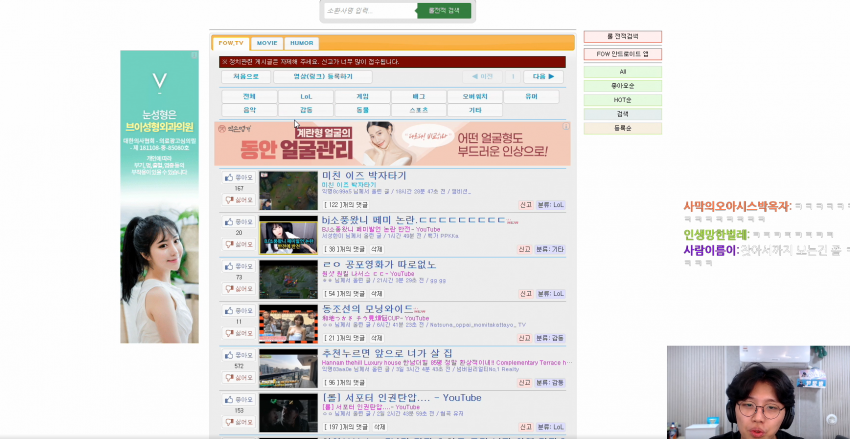The height and width of the screenshot is (439, 850).
Task: Click 영상(링크) 등록하기 button
Action: [x=323, y=77]
